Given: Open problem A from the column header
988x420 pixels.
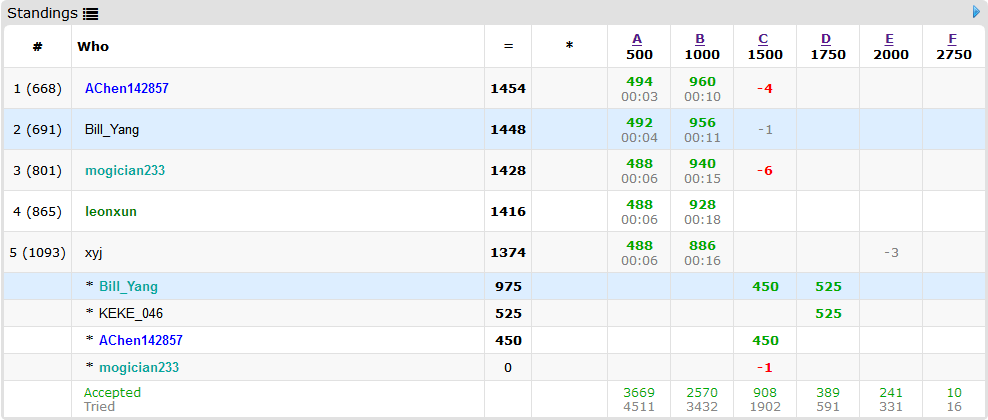Looking at the screenshot, I should pos(638,39).
